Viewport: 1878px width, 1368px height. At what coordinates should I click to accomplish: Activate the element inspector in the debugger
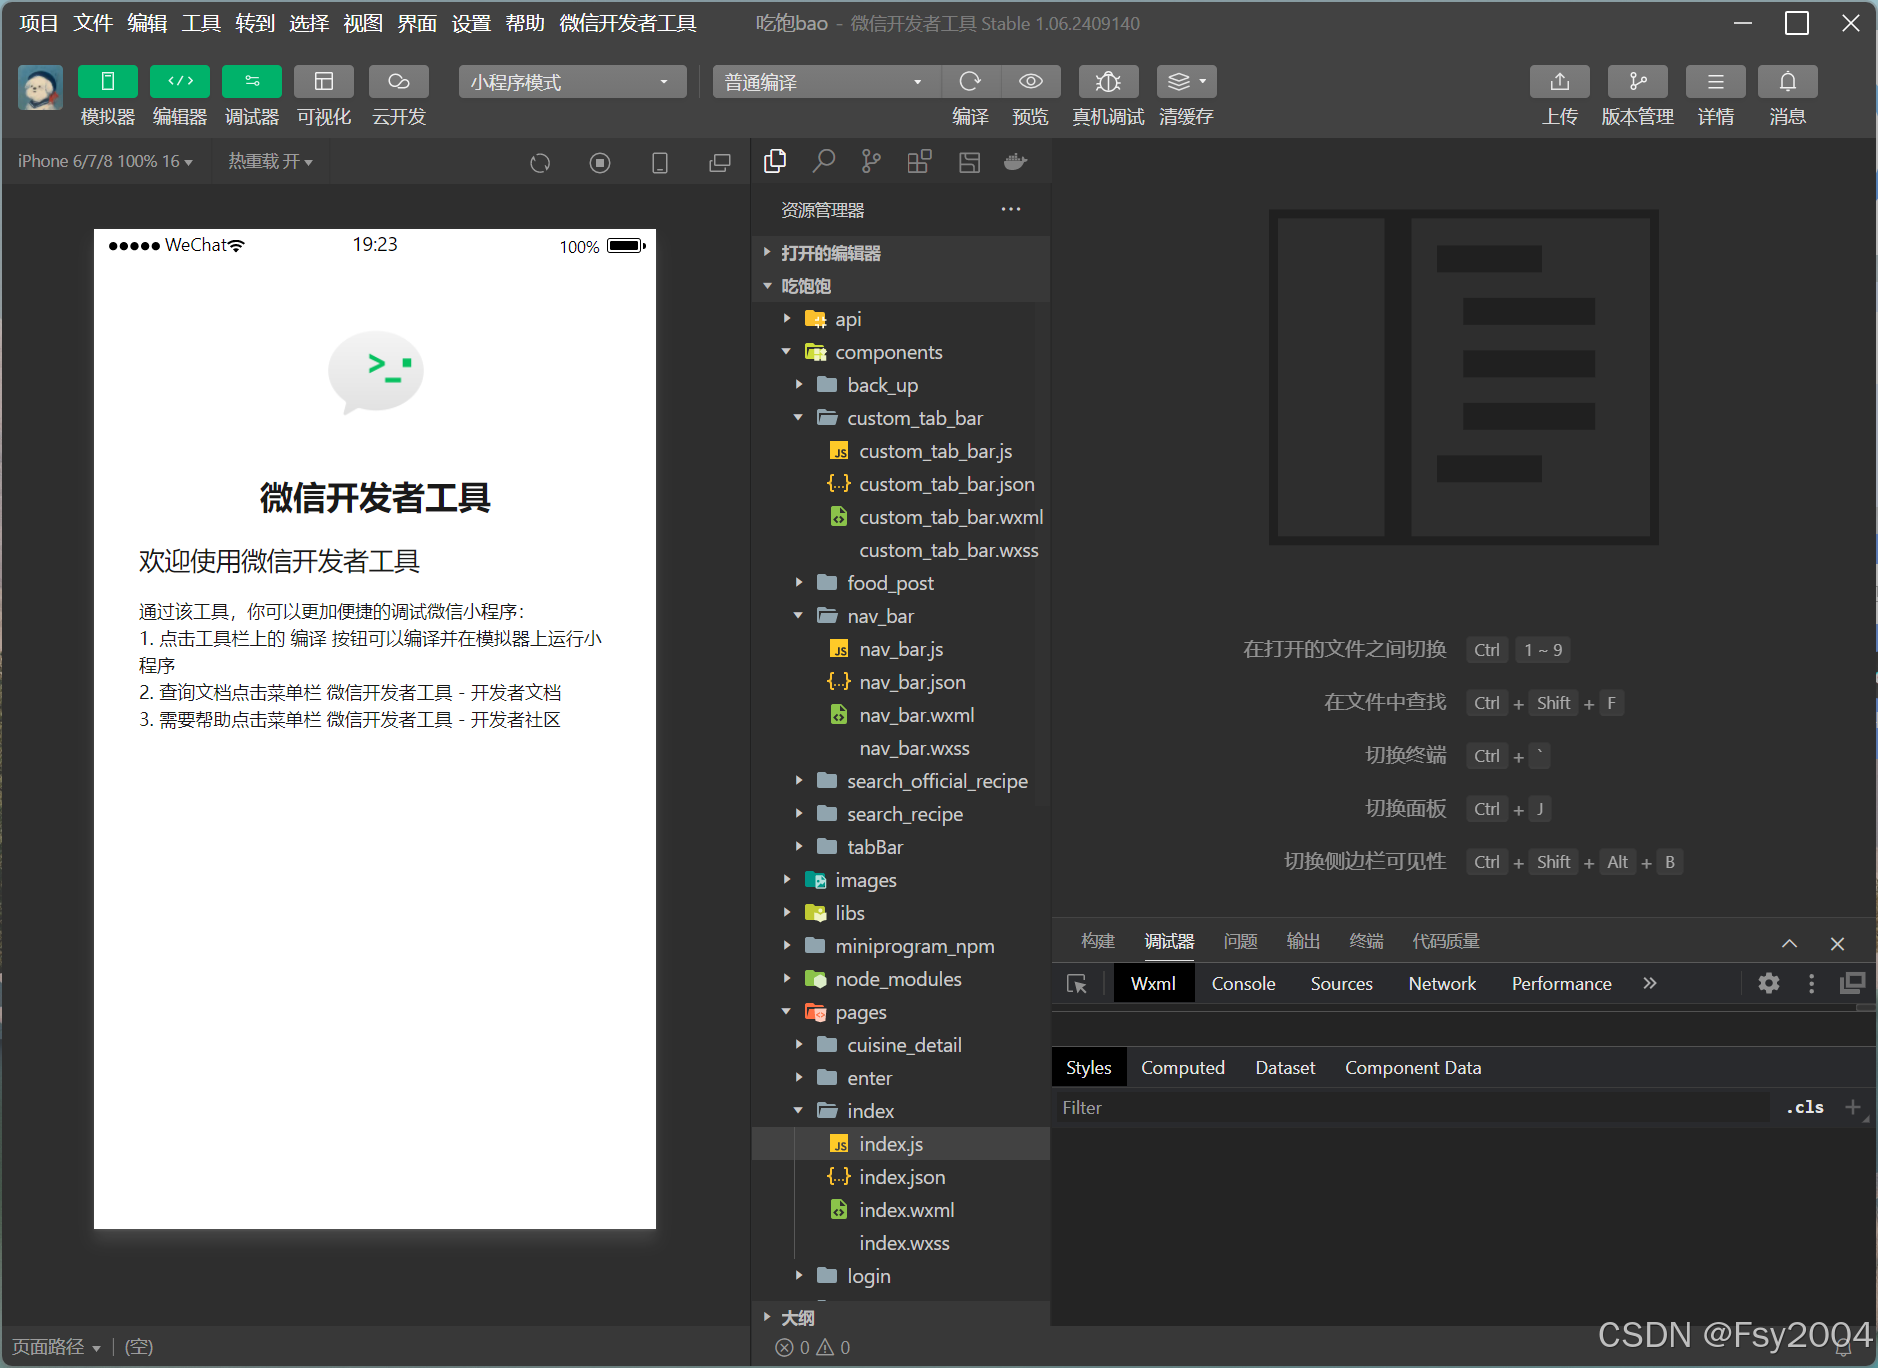click(1077, 983)
